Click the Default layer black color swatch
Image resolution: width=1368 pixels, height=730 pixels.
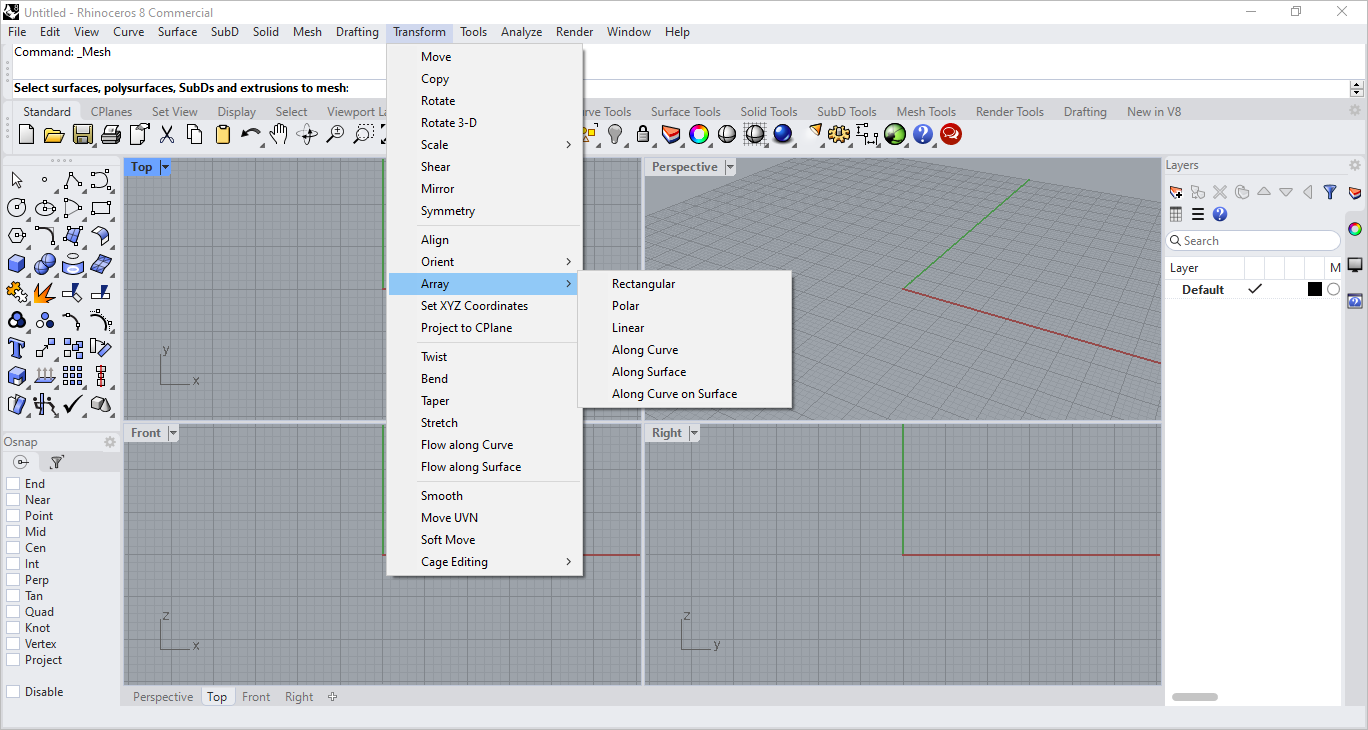tap(1314, 290)
